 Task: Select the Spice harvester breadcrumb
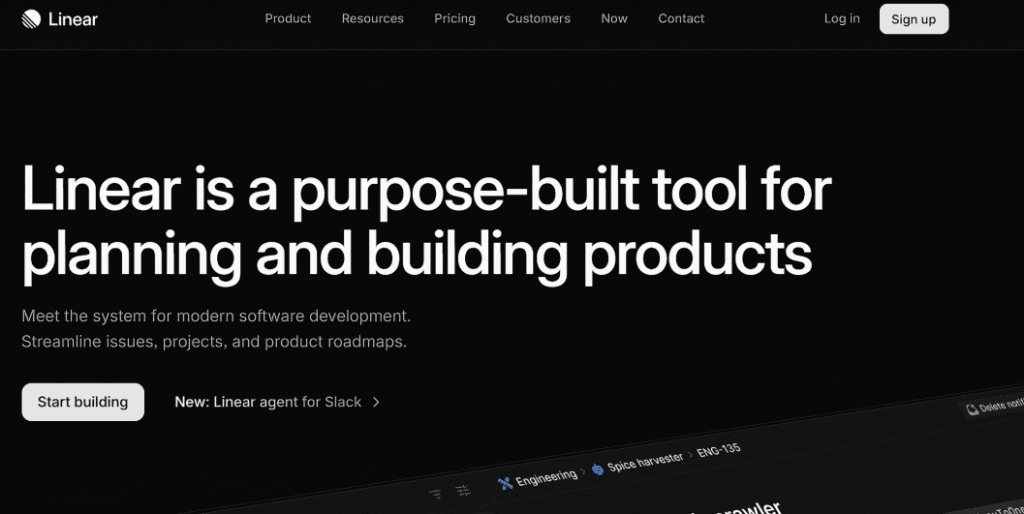(x=645, y=462)
